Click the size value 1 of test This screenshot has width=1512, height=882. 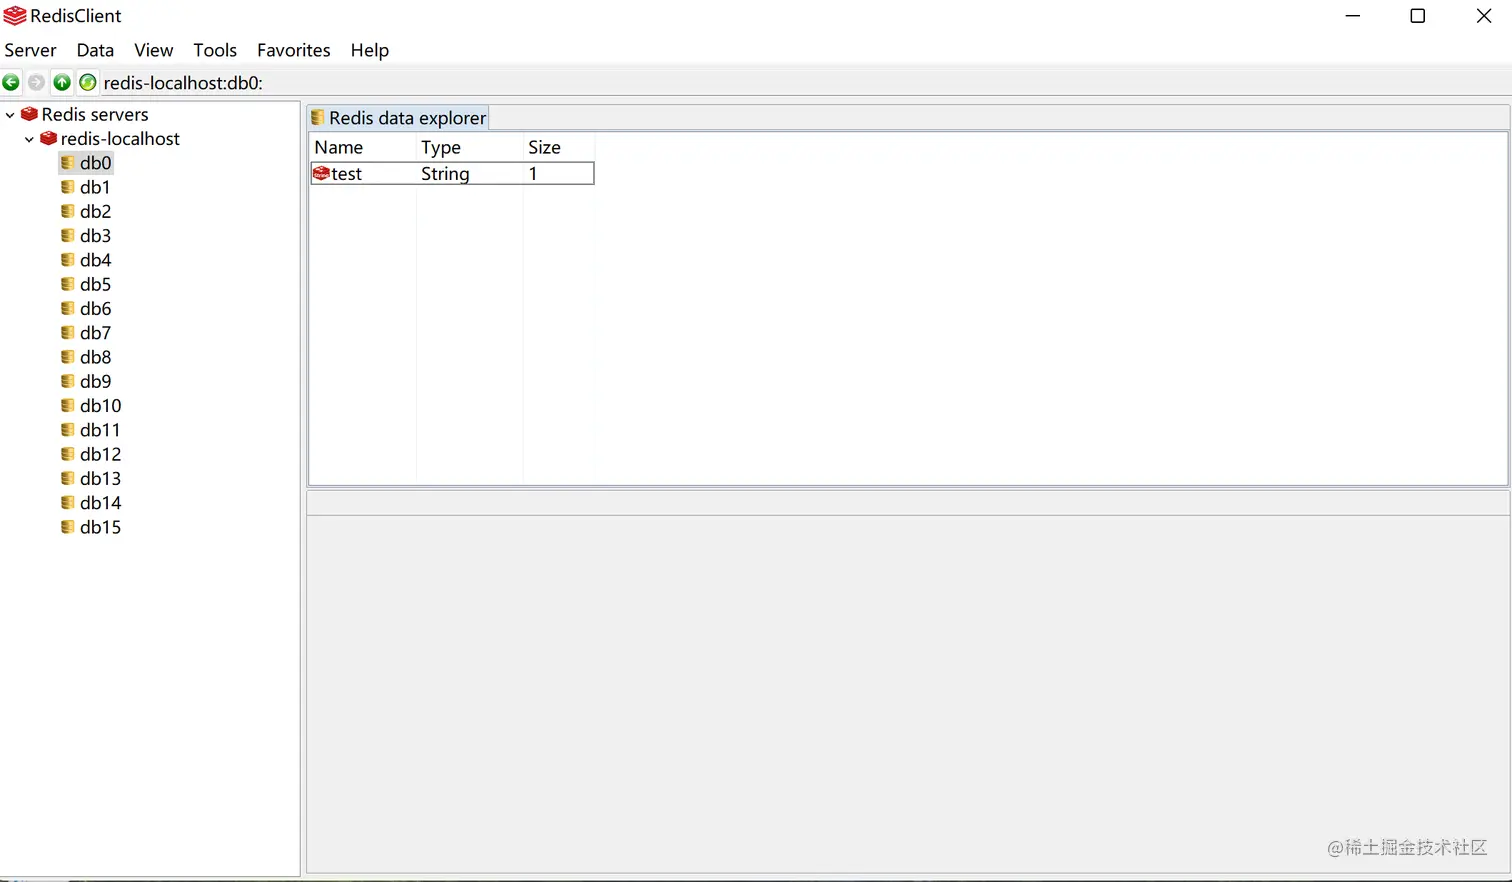533,173
